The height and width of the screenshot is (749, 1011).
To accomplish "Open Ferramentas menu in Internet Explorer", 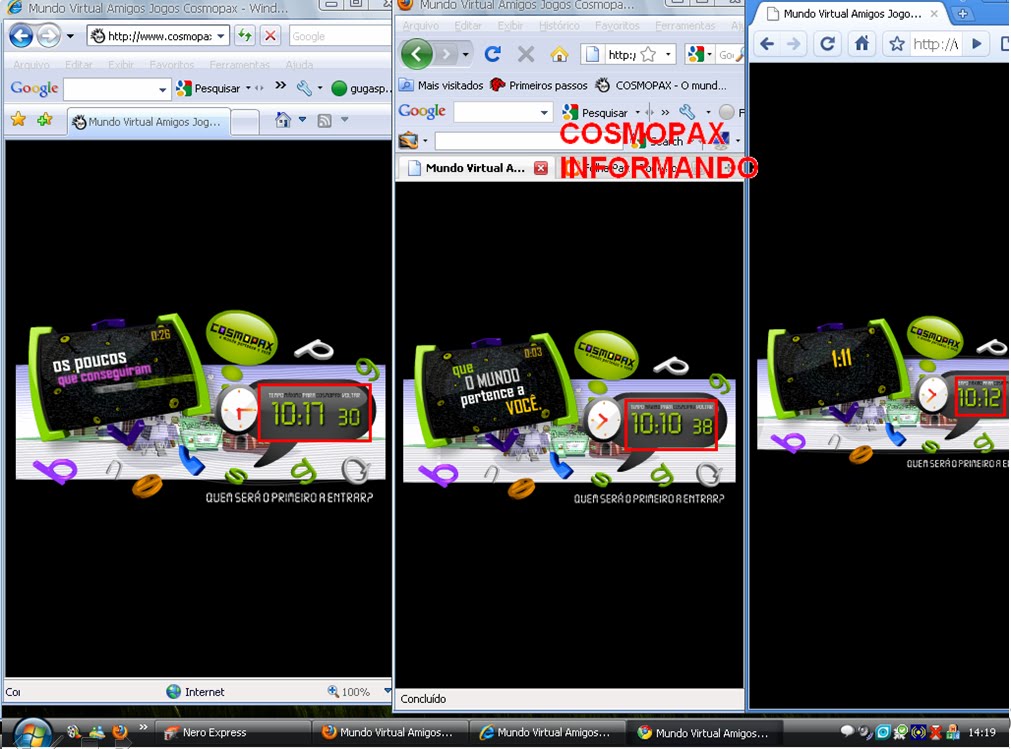I will point(240,64).
